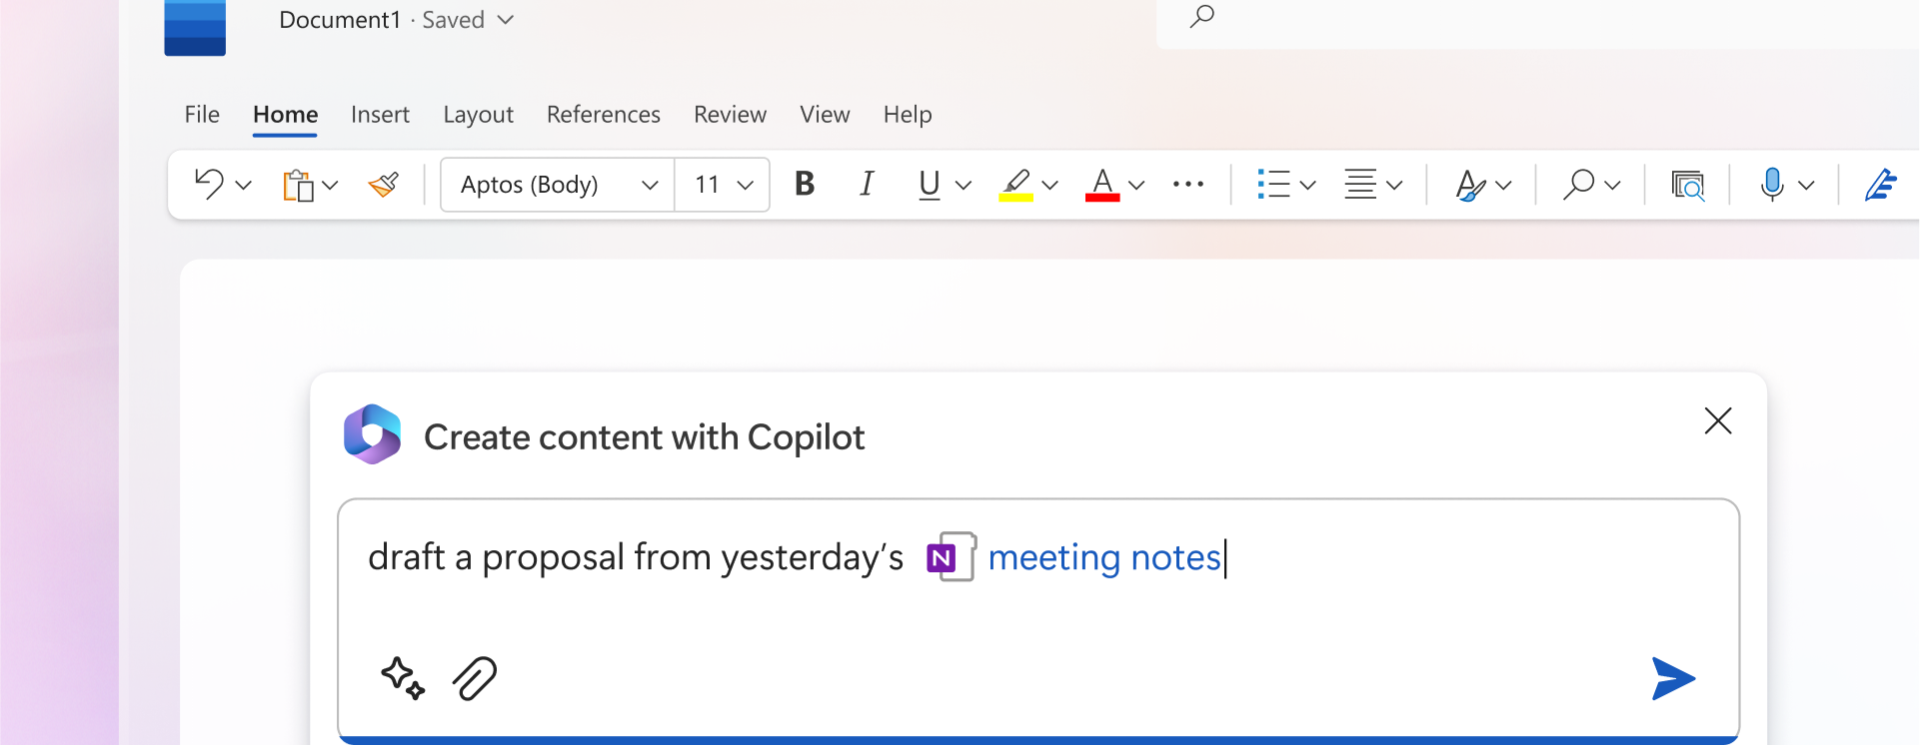Close the Copilot dialog
This screenshot has height=745, width=1920.
[1718, 421]
